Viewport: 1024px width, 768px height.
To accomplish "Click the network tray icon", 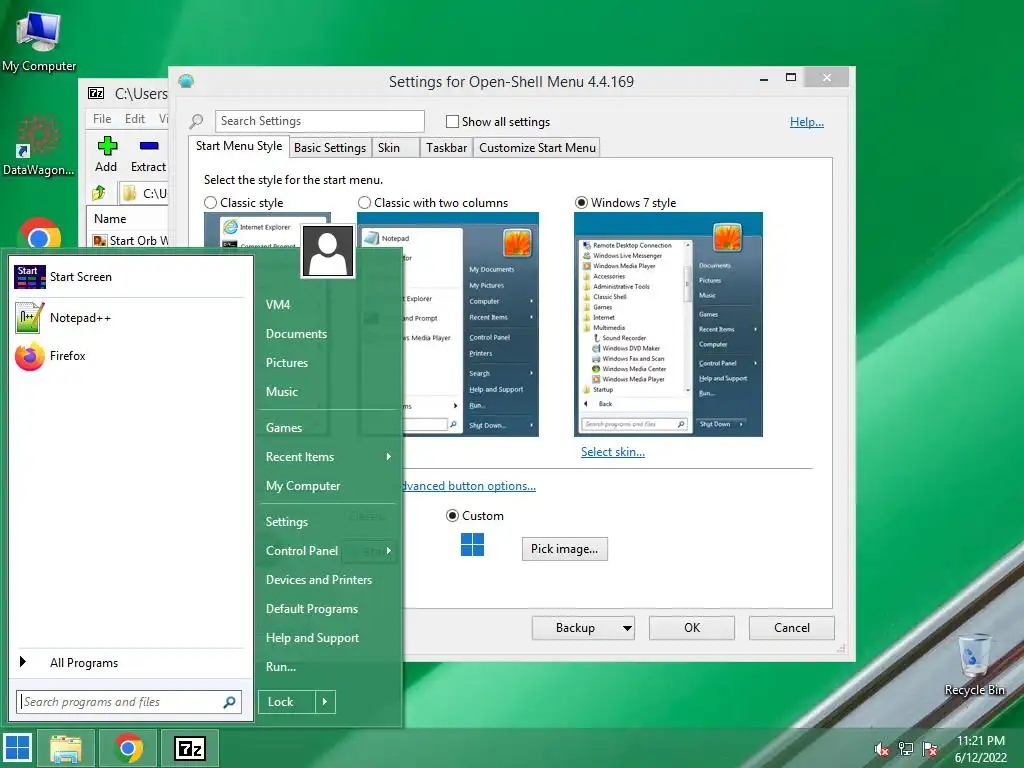I will 906,749.
